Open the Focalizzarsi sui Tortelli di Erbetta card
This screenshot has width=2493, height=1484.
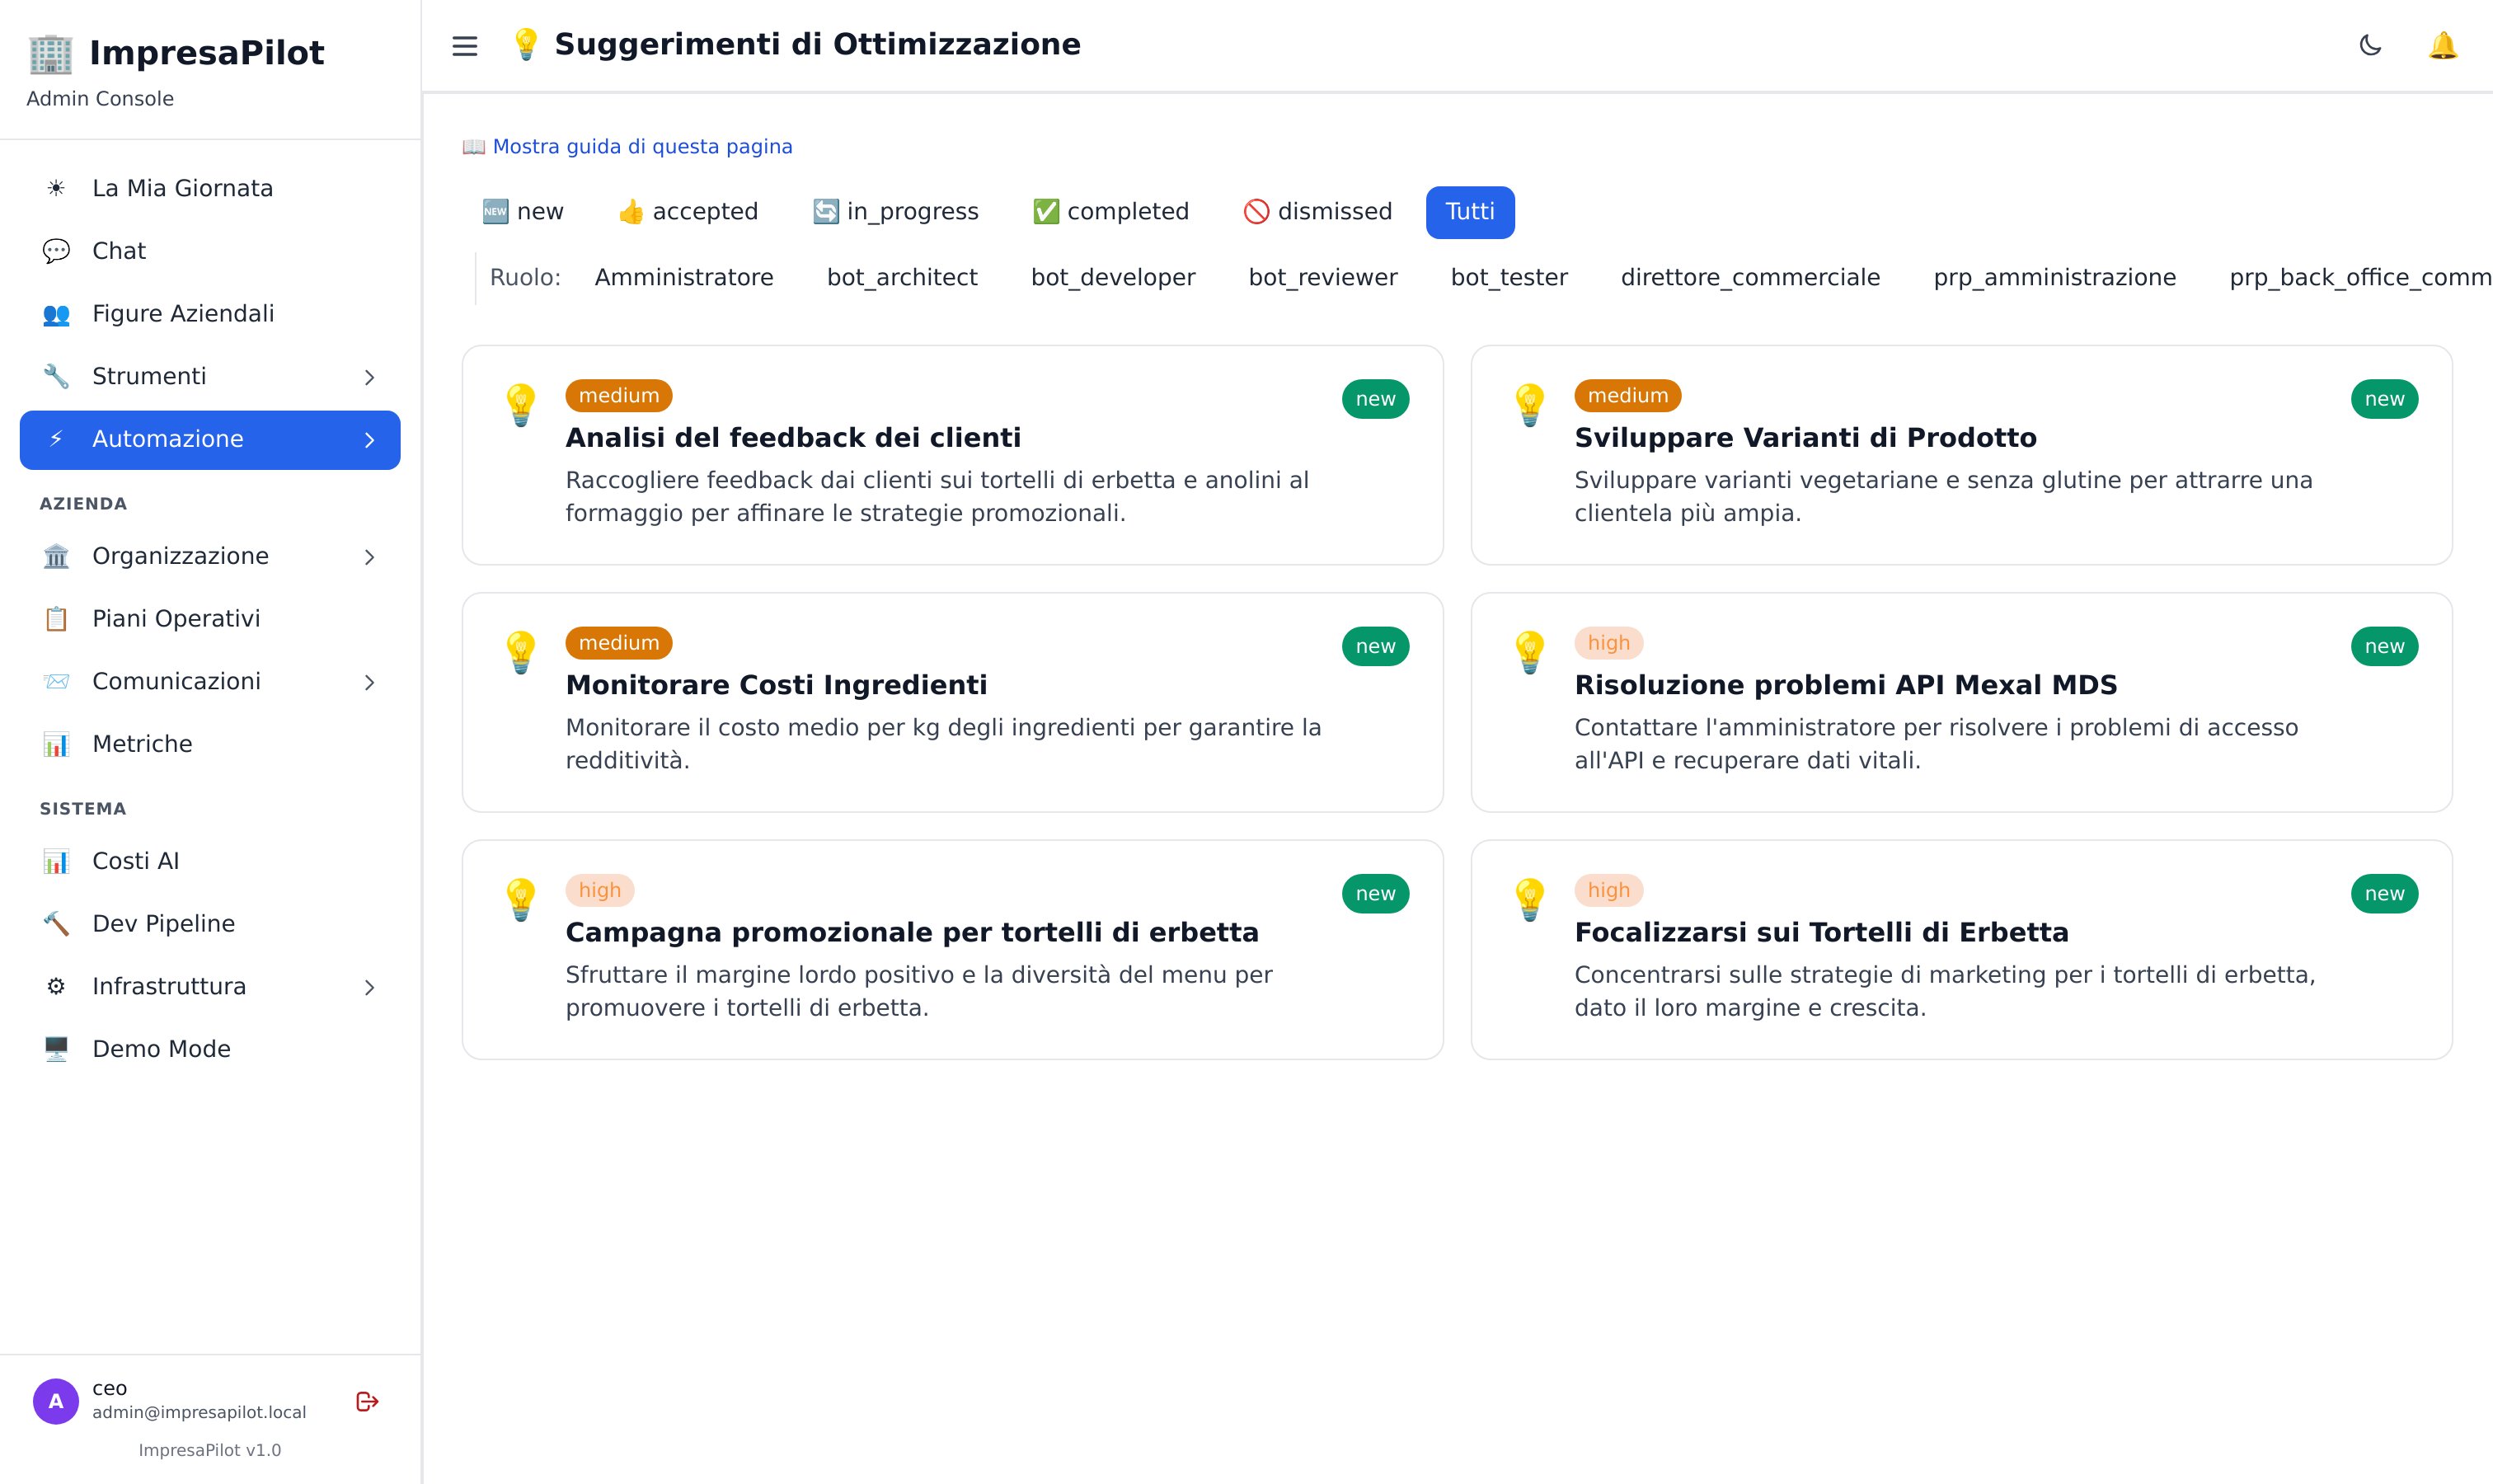(x=1962, y=950)
